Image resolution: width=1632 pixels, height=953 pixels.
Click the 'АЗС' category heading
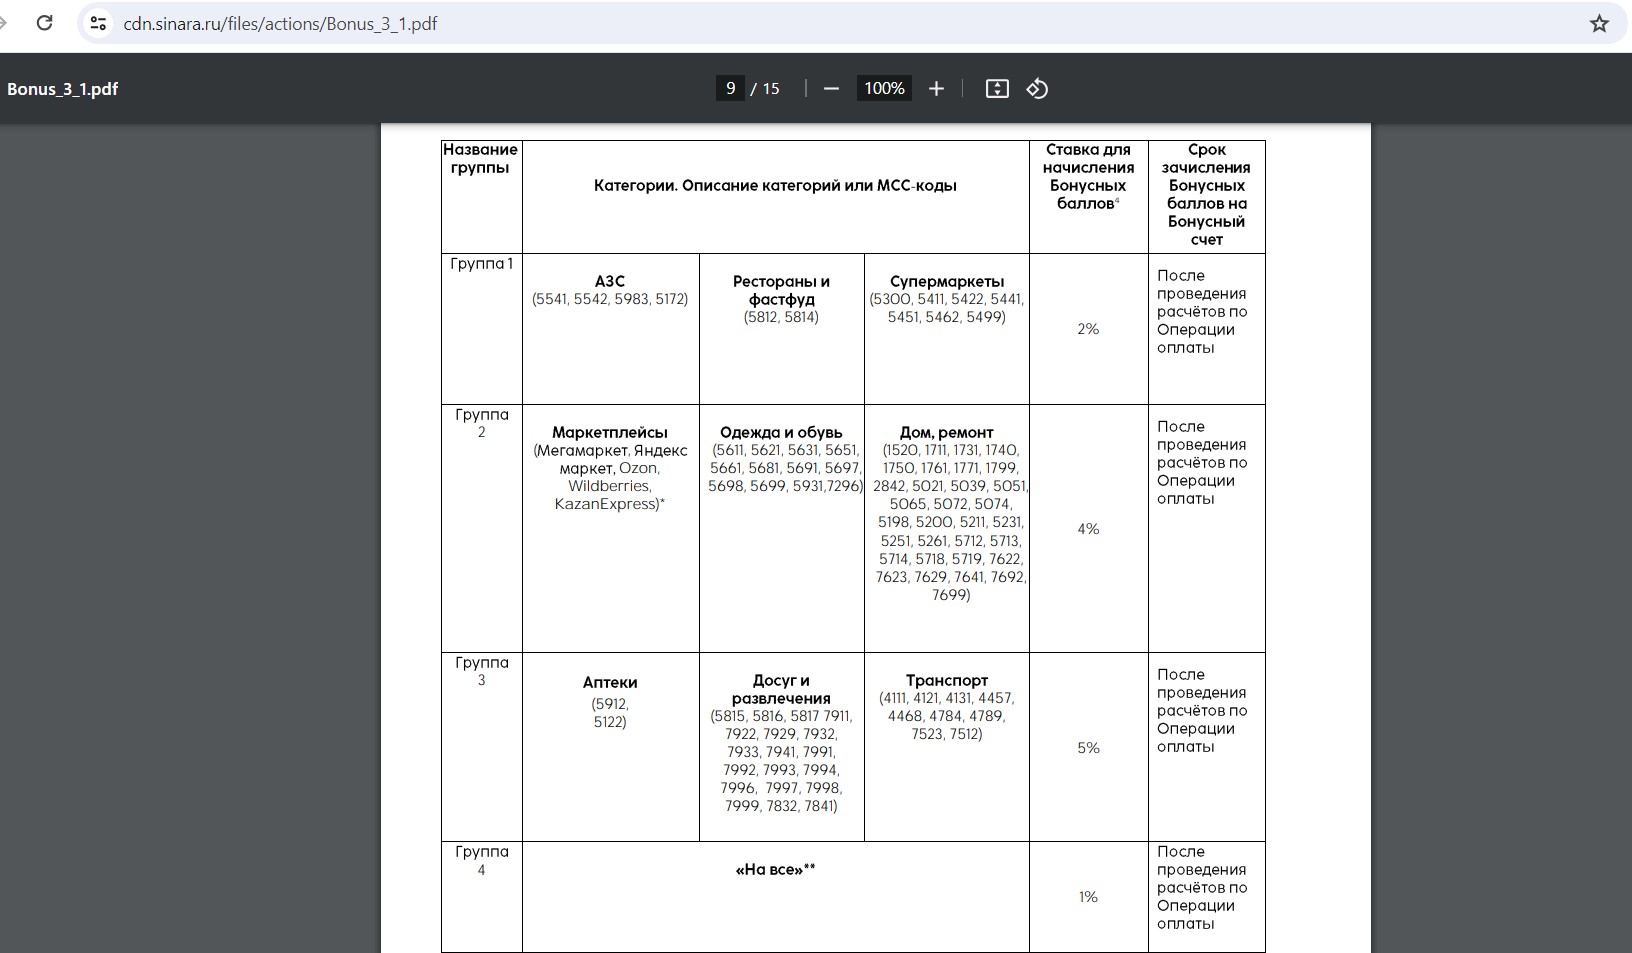(x=610, y=282)
